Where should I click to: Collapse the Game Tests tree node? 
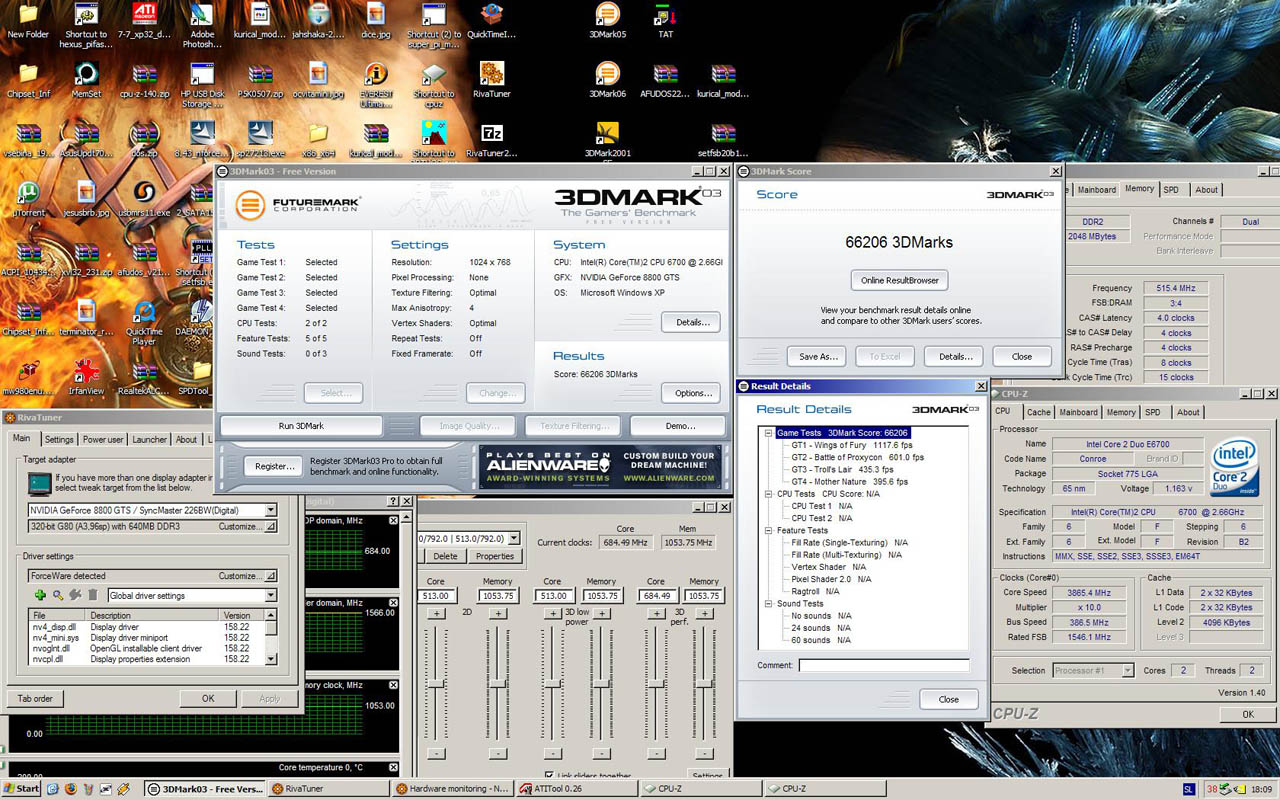coord(769,433)
